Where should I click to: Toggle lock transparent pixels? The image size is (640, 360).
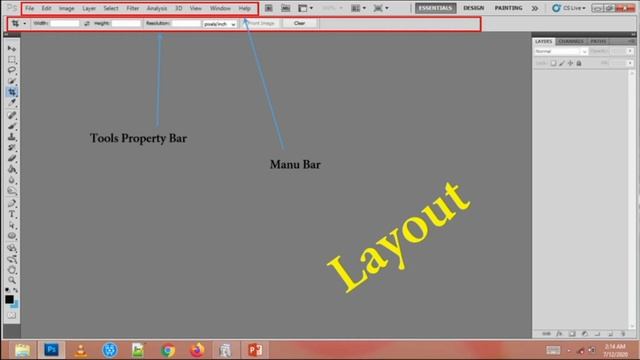(x=553, y=63)
